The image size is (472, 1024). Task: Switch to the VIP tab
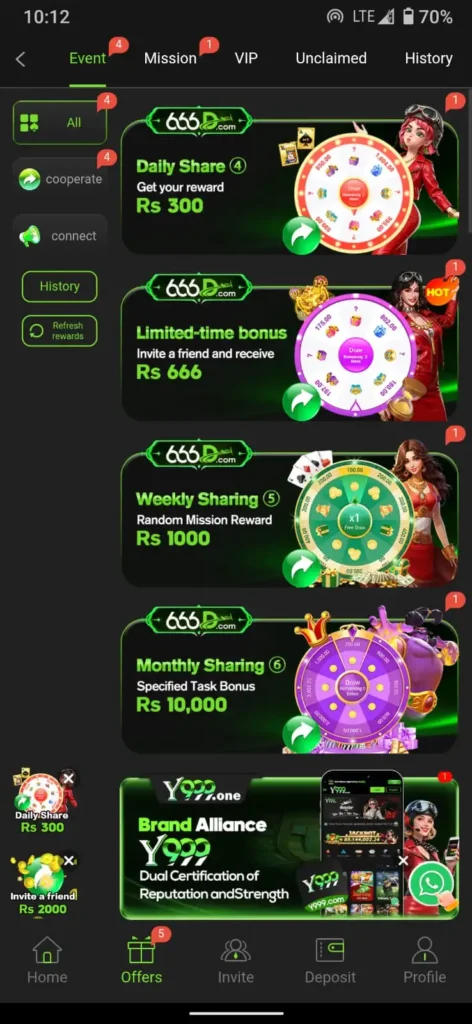click(246, 58)
